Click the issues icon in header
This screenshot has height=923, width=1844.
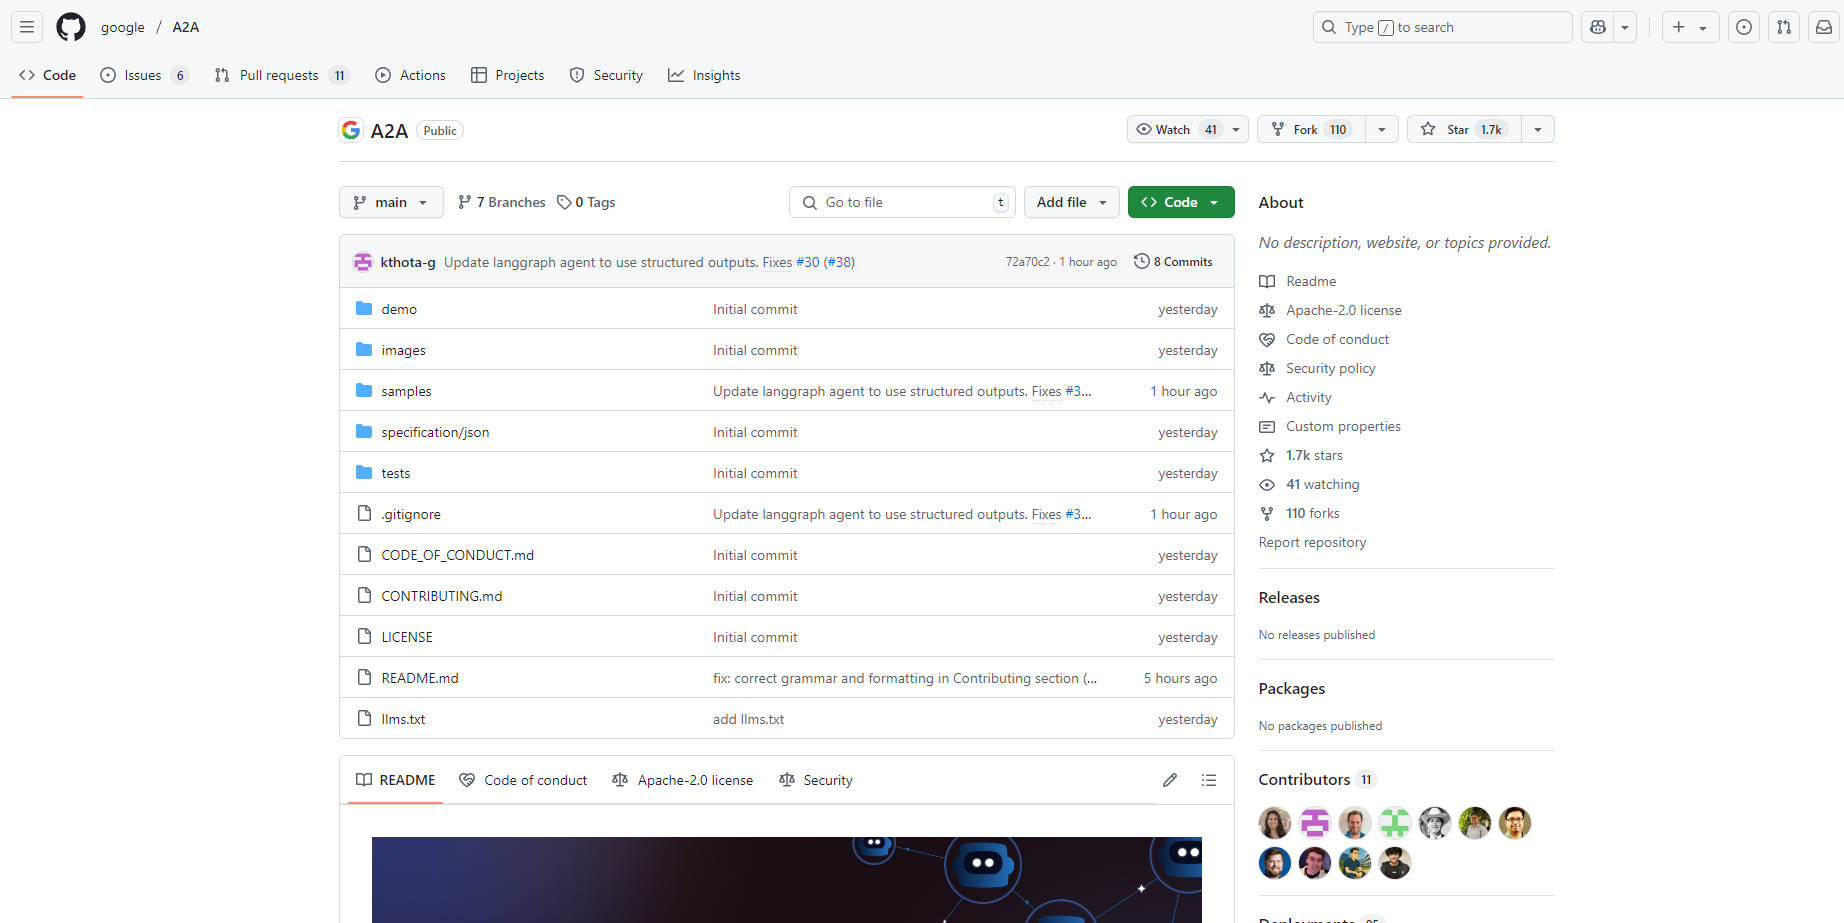click(1744, 27)
